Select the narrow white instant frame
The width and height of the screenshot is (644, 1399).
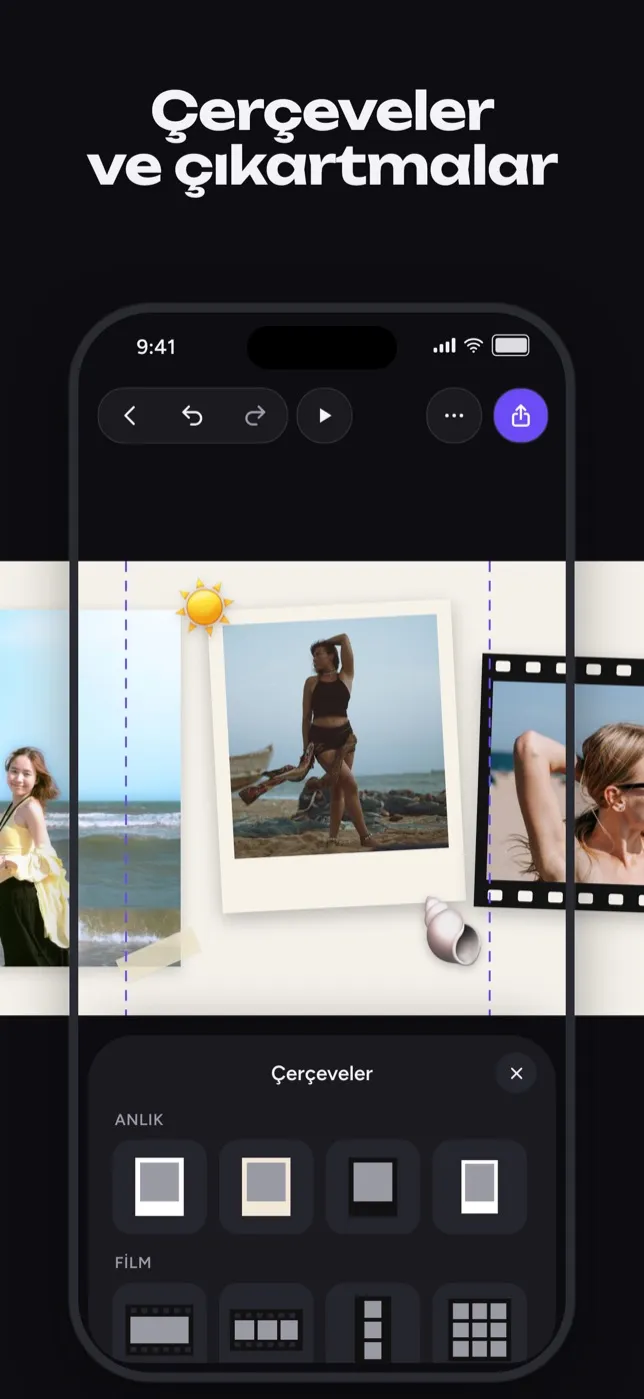tap(480, 1186)
